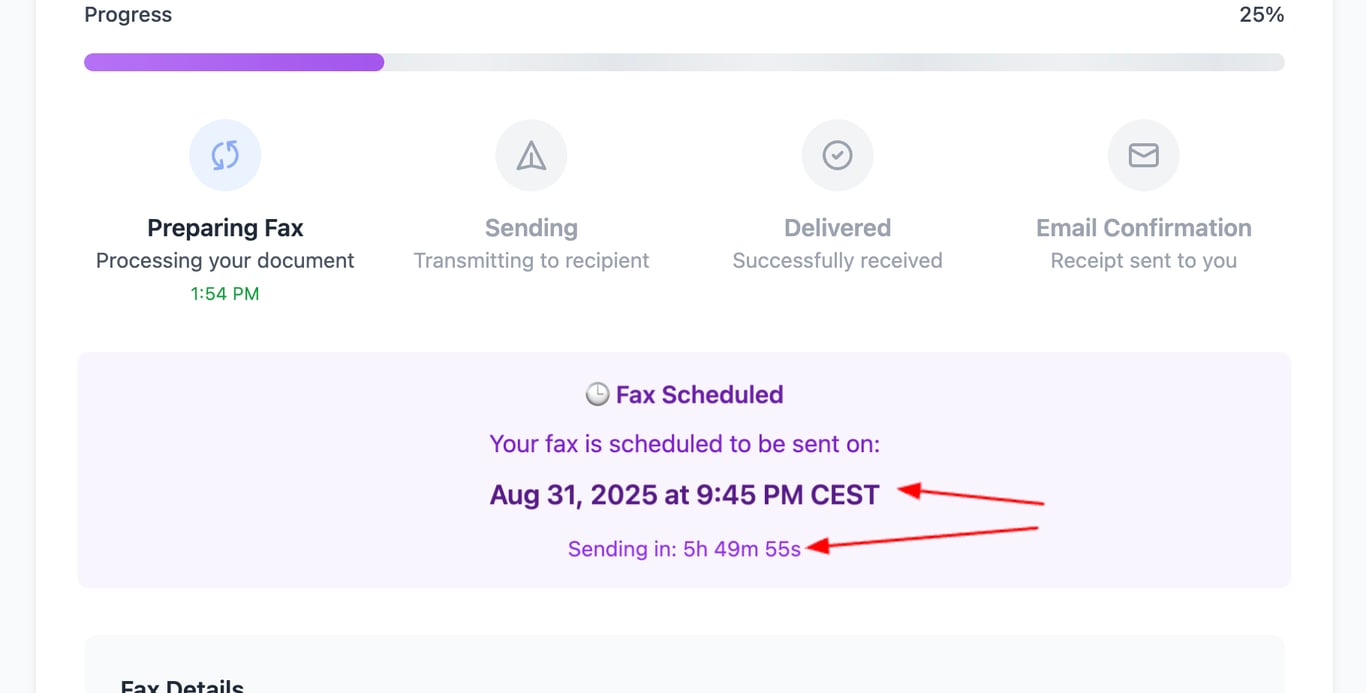Viewport: 1366px width, 693px height.
Task: Click the Fax Details section heading
Action: coord(182,687)
